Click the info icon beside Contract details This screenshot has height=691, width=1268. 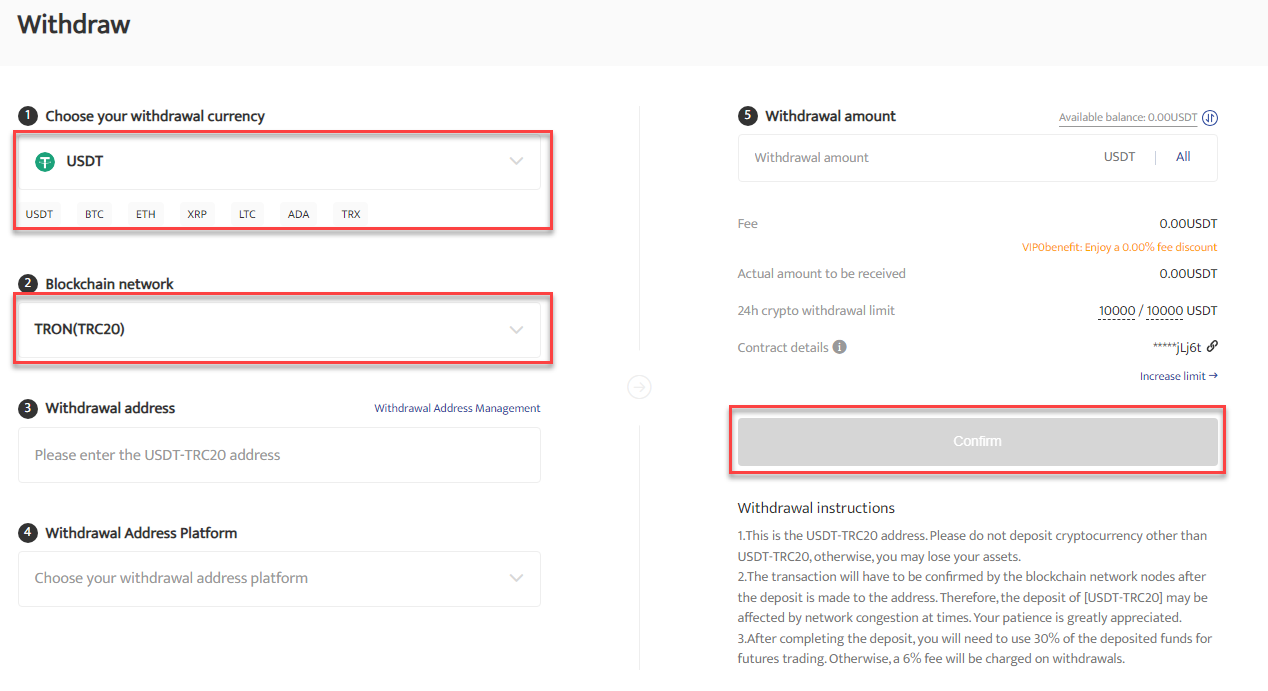point(840,347)
